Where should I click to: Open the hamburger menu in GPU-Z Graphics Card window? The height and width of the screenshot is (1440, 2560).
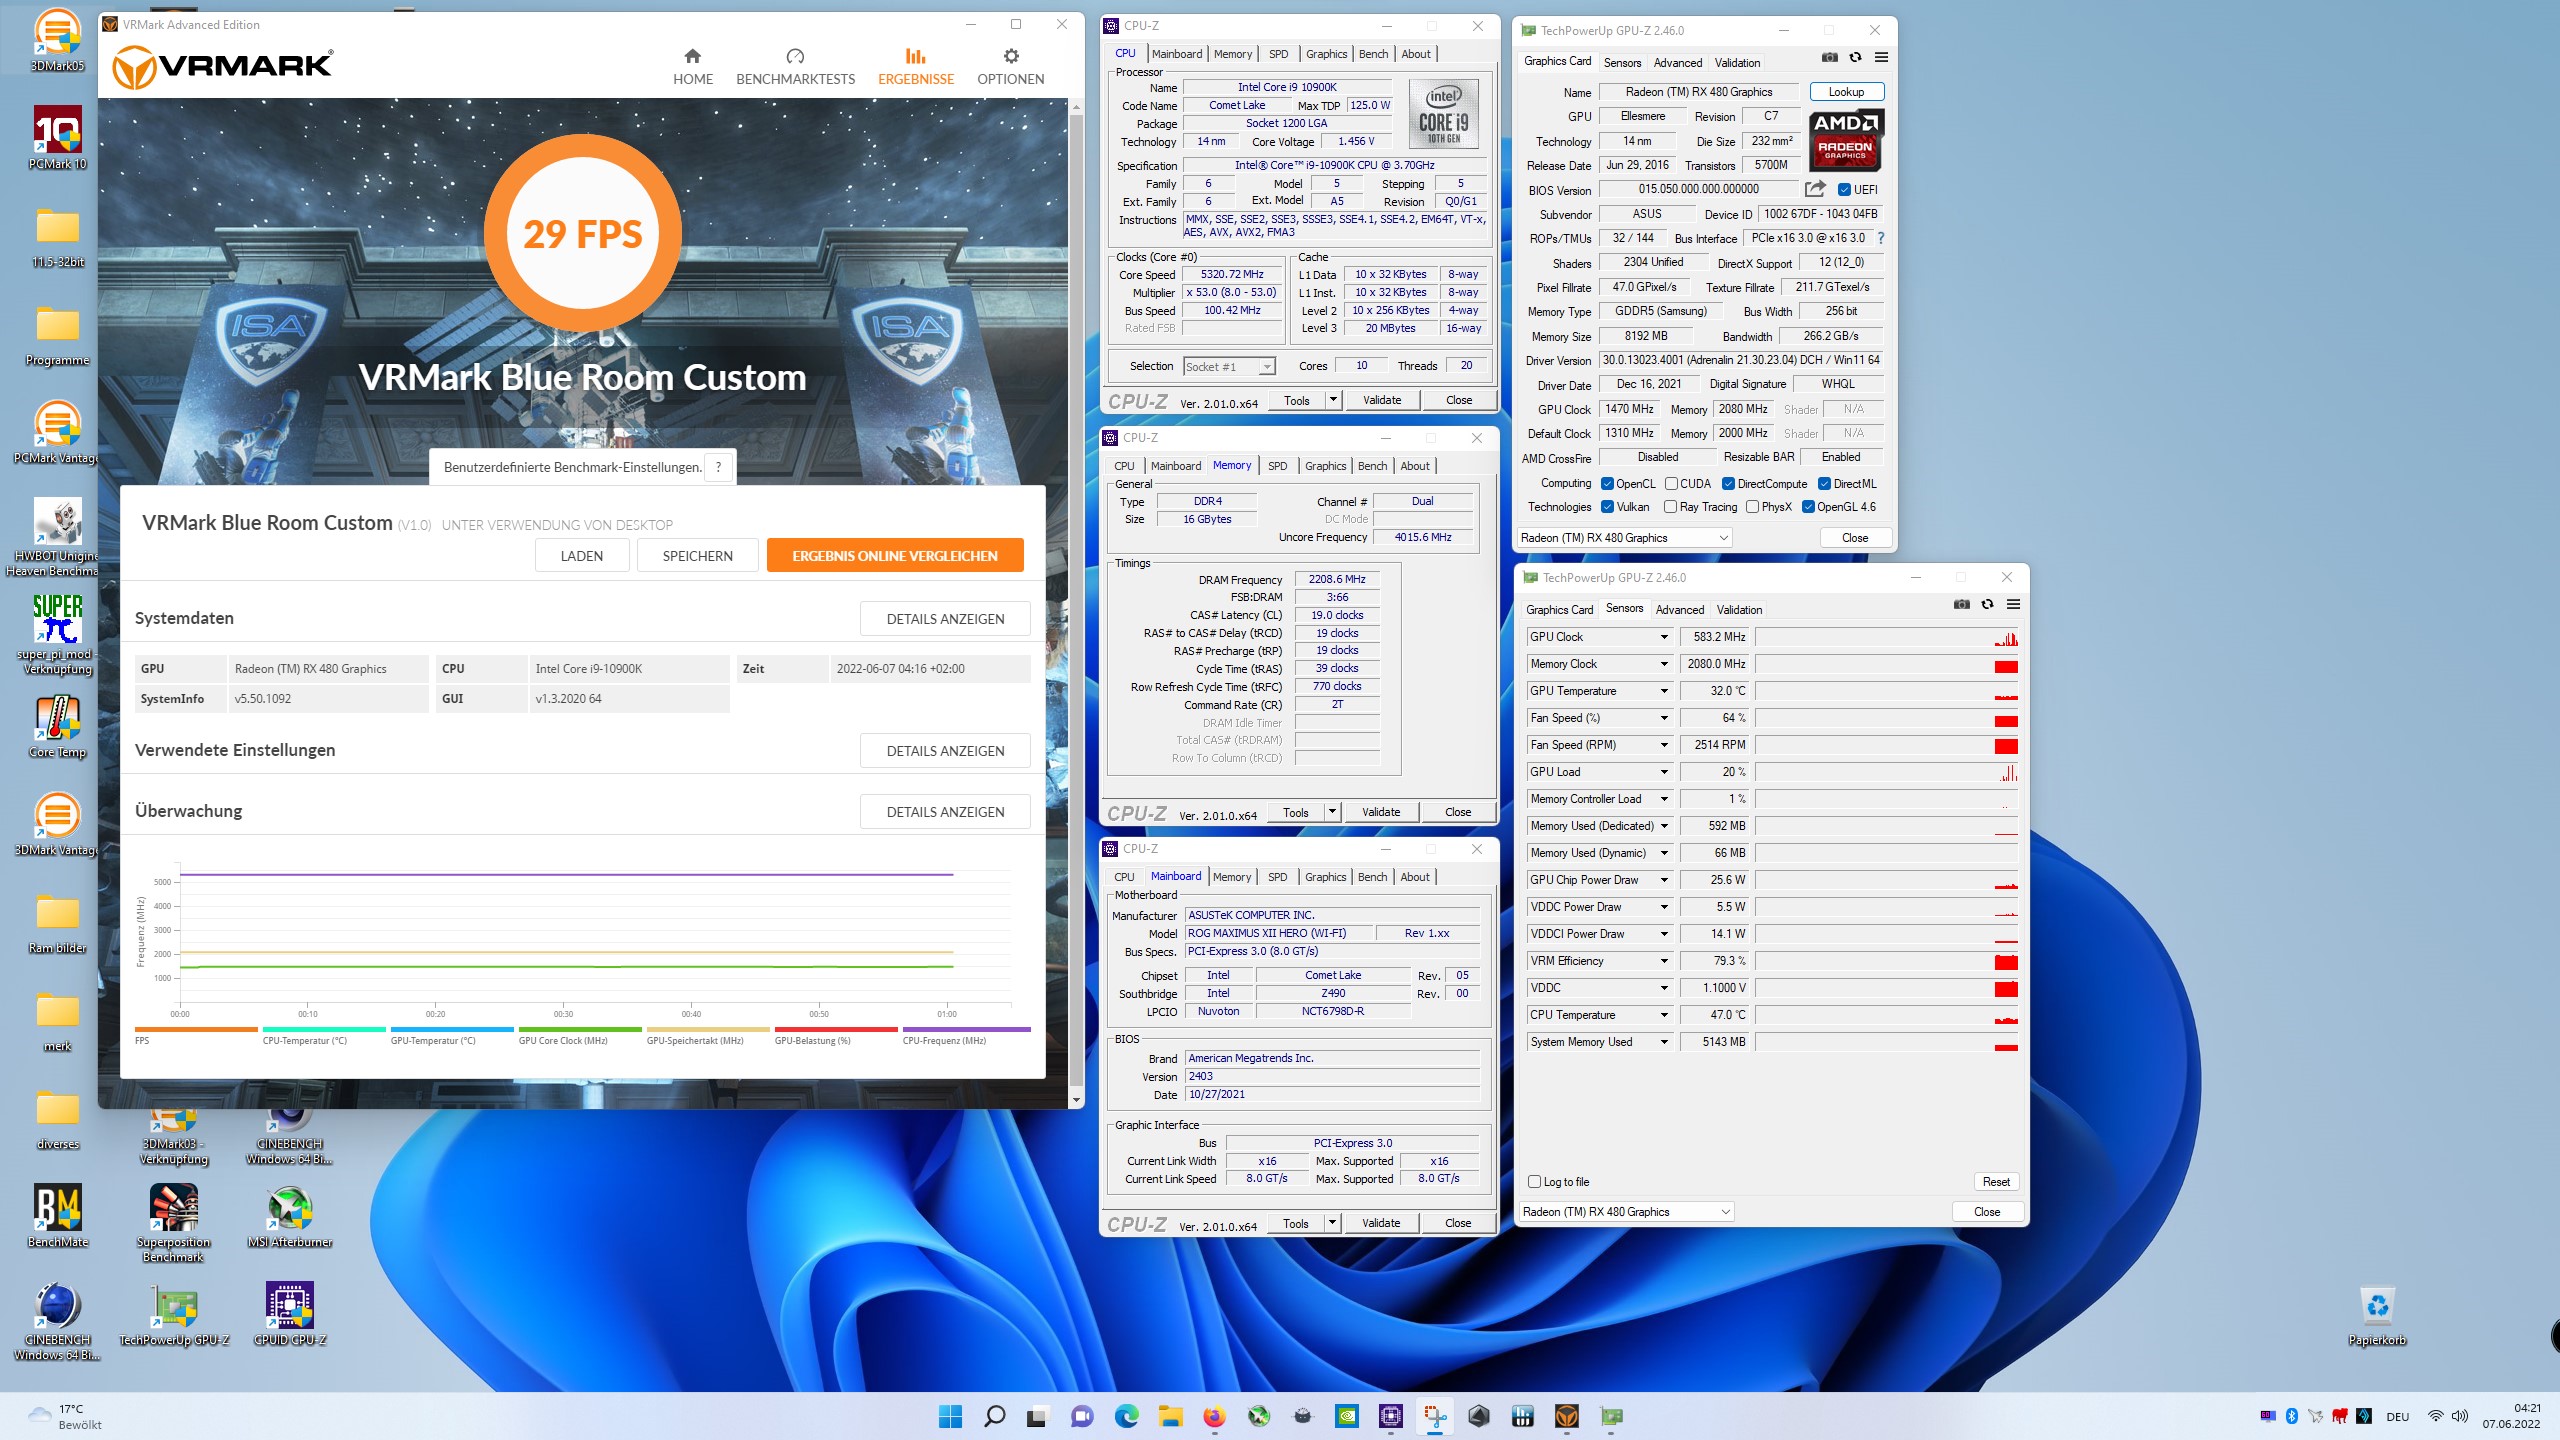tap(1881, 58)
